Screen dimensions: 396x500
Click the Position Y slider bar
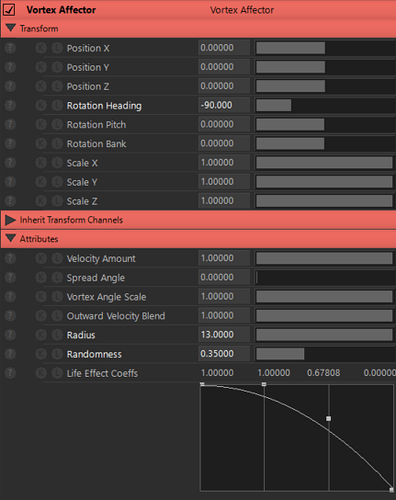[x=325, y=67]
